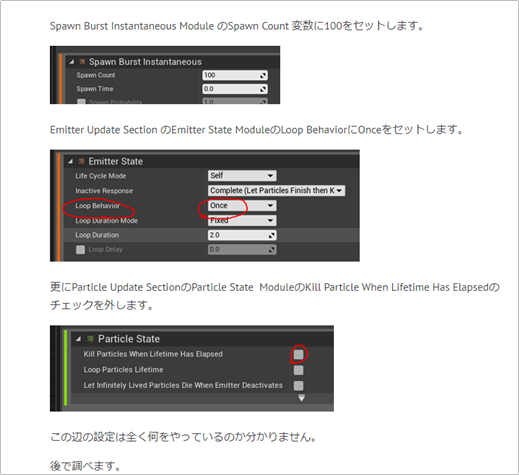Expand advanced options arrow under Particle State

click(x=301, y=398)
